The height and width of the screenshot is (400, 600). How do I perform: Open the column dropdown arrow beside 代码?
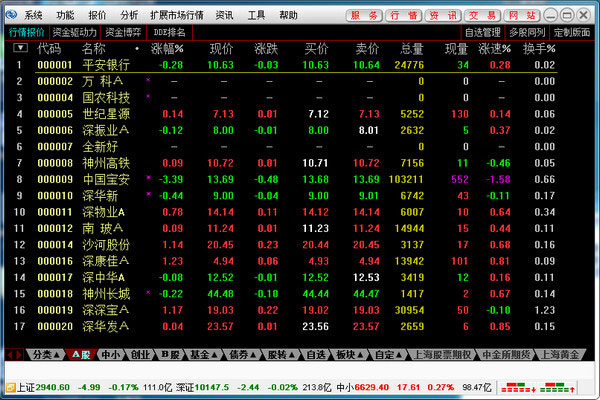20,48
